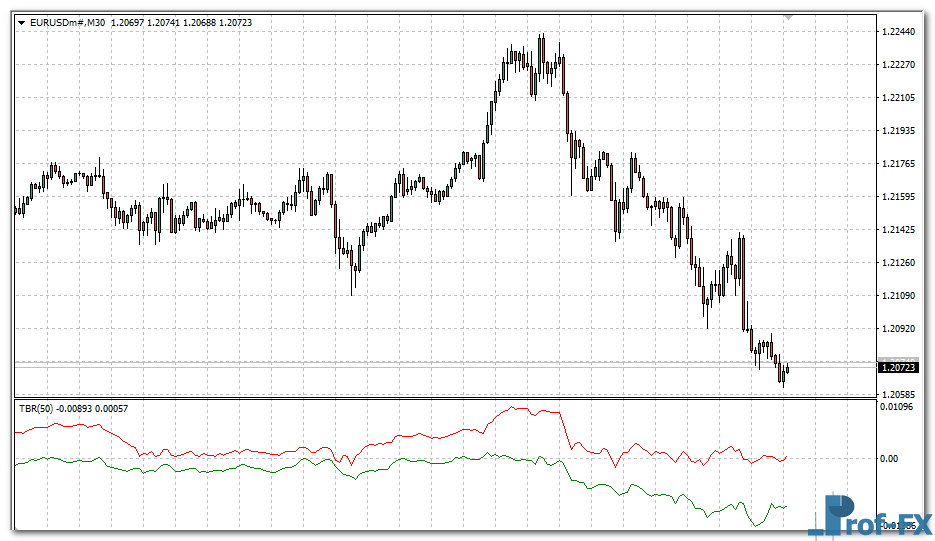Click the latest candle at chart's right end

pos(788,370)
